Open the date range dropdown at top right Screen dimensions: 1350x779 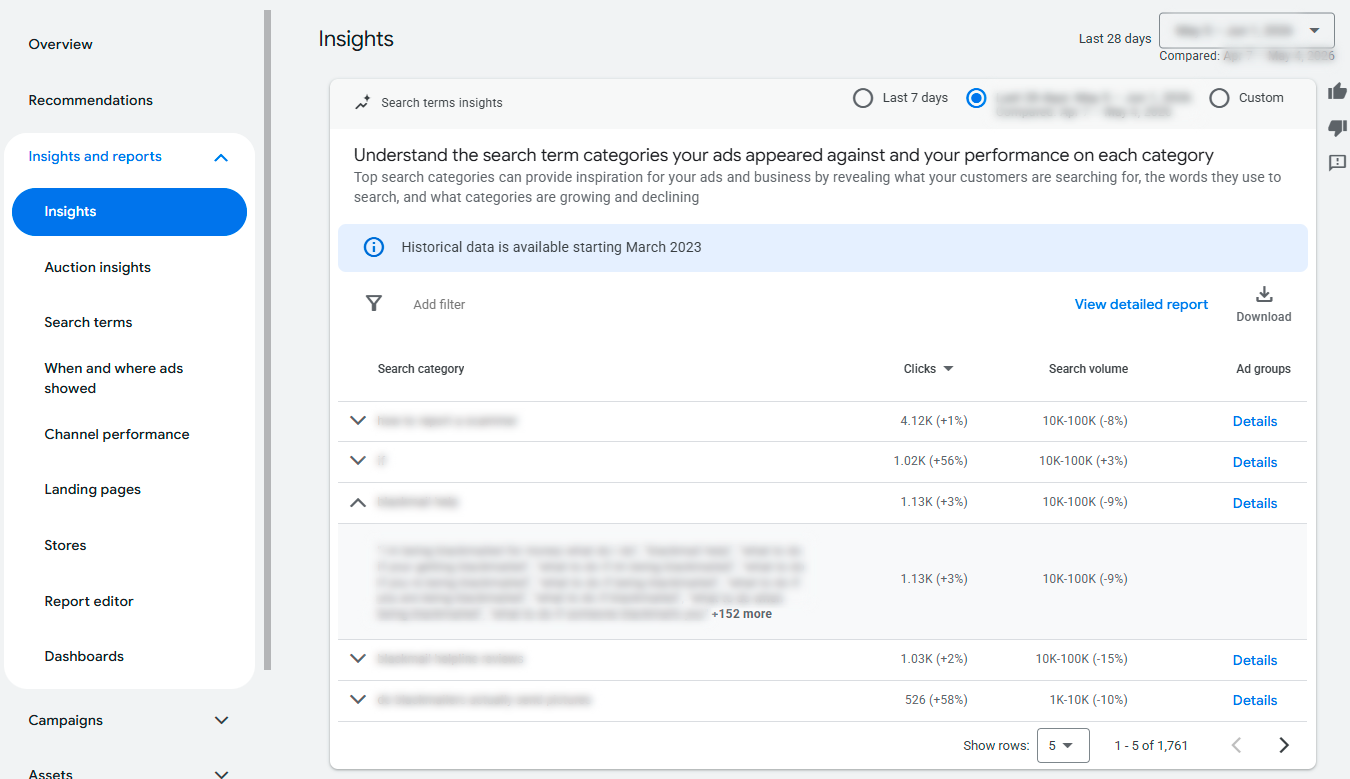coord(1246,31)
